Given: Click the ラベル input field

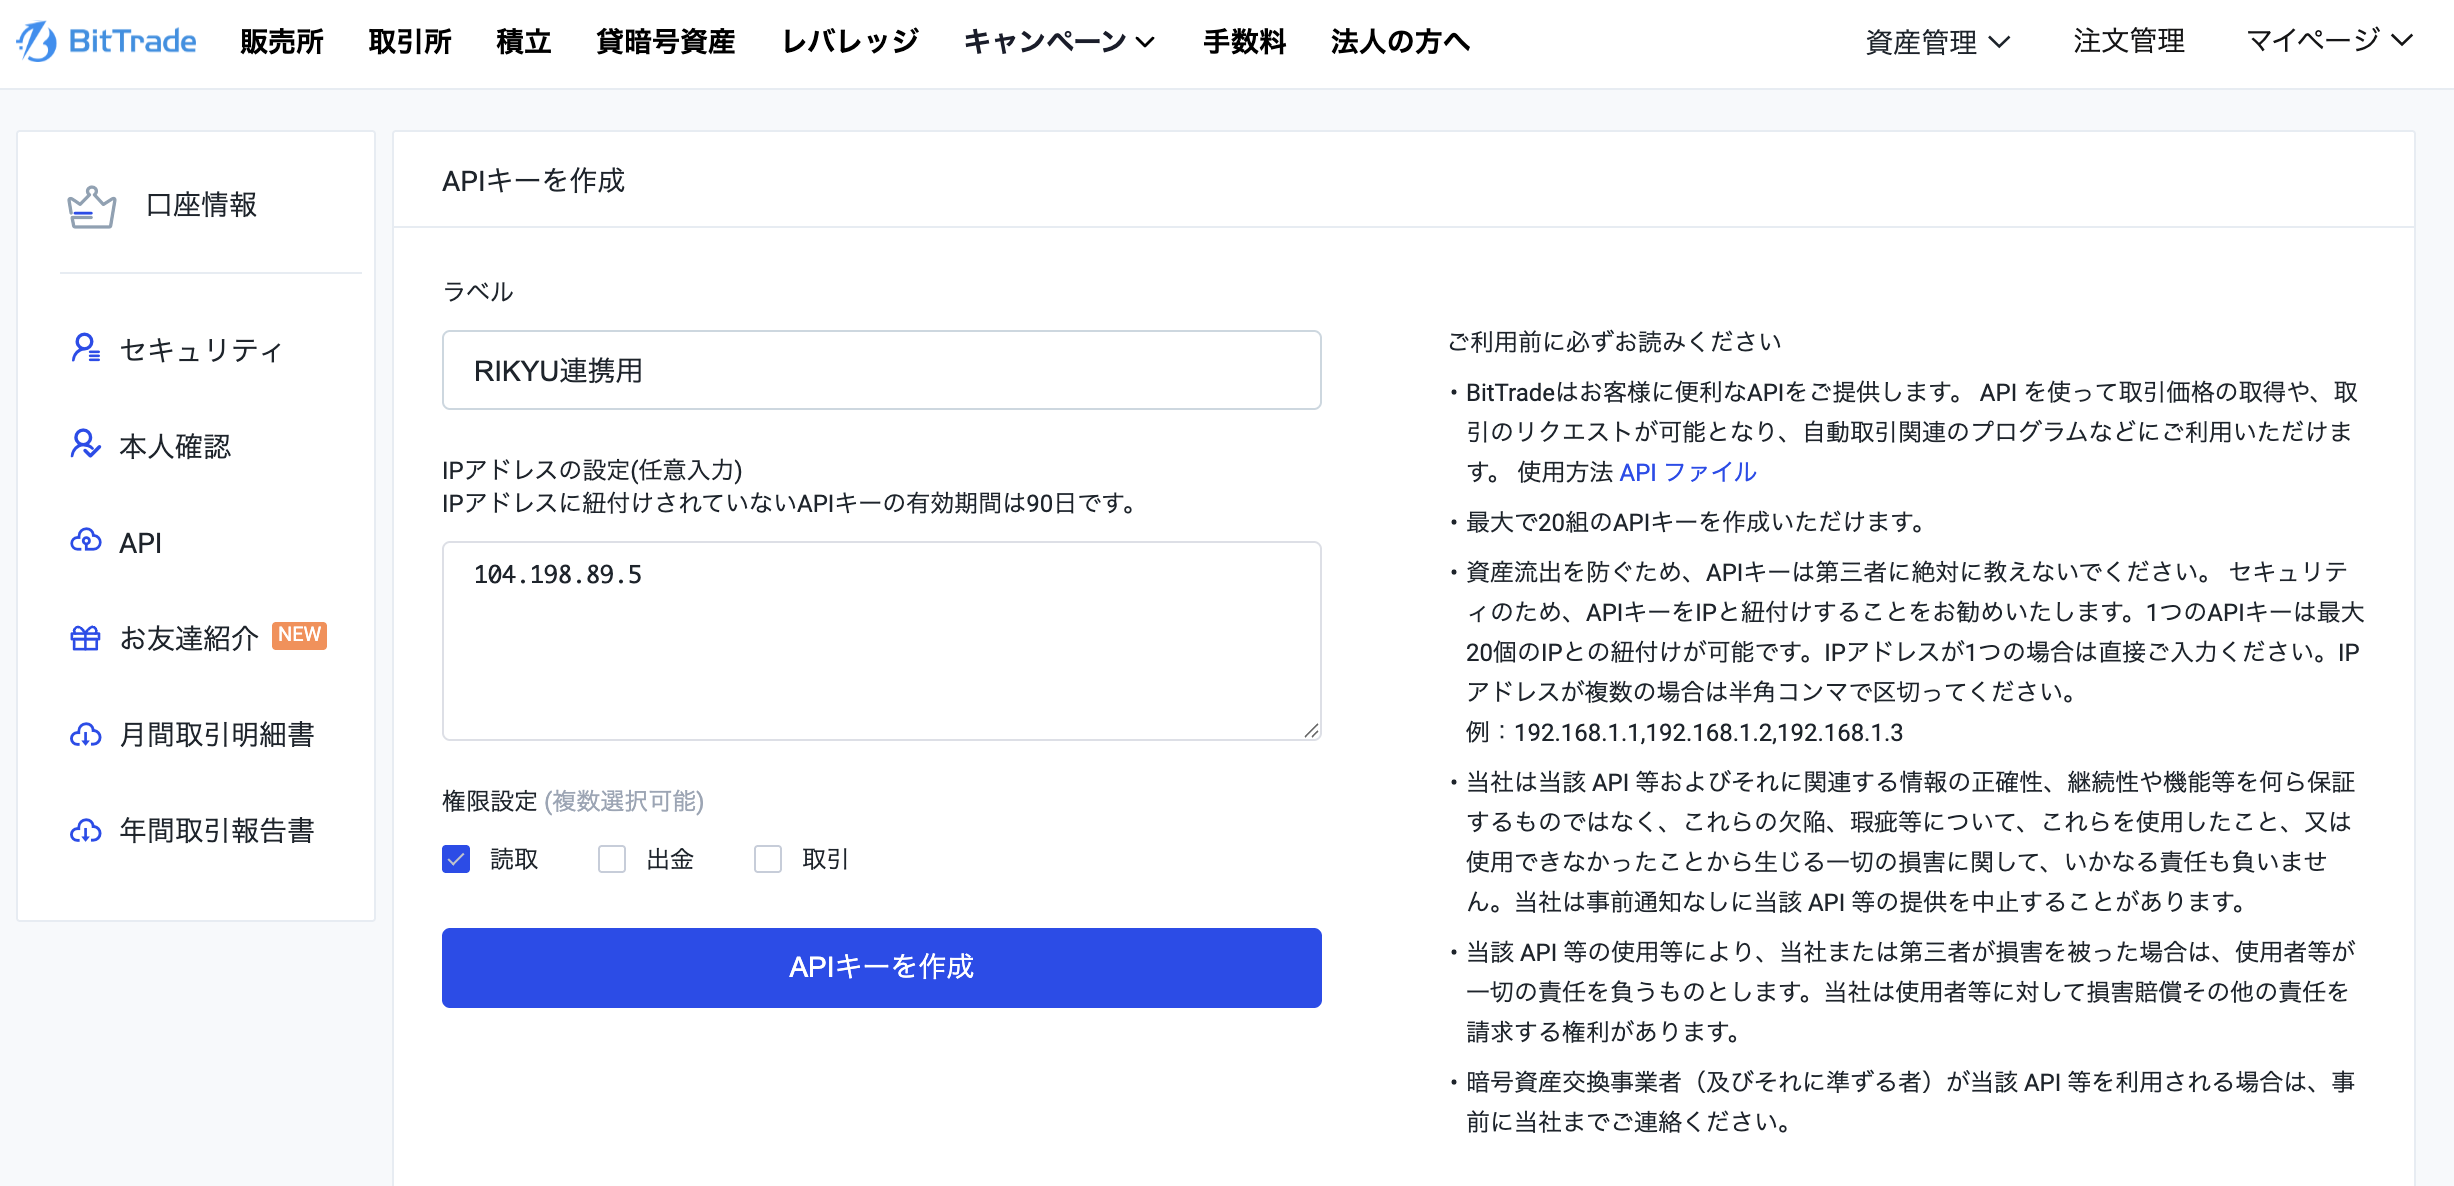Looking at the screenshot, I should click(x=881, y=370).
